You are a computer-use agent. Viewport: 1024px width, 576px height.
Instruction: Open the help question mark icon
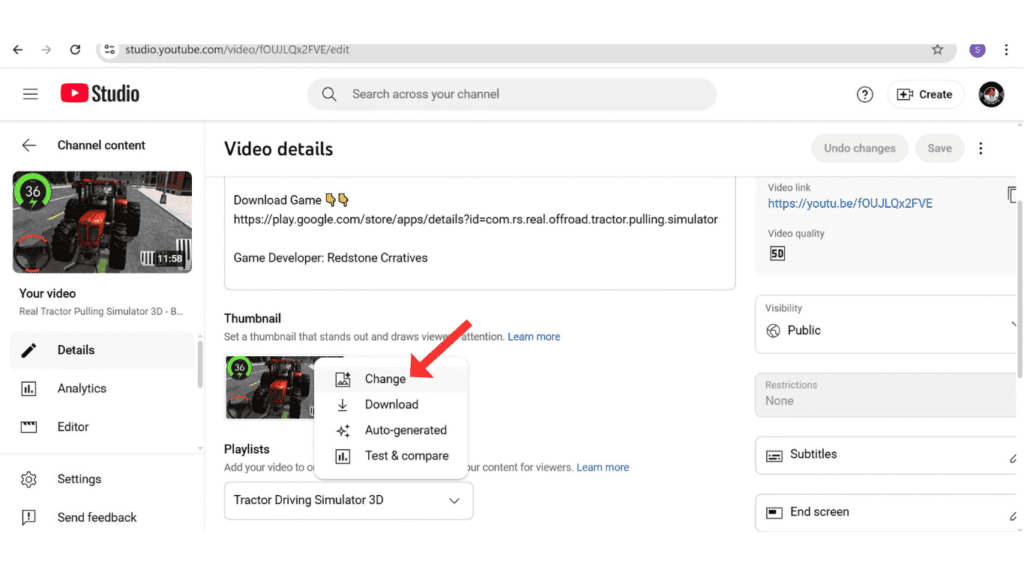tap(865, 94)
